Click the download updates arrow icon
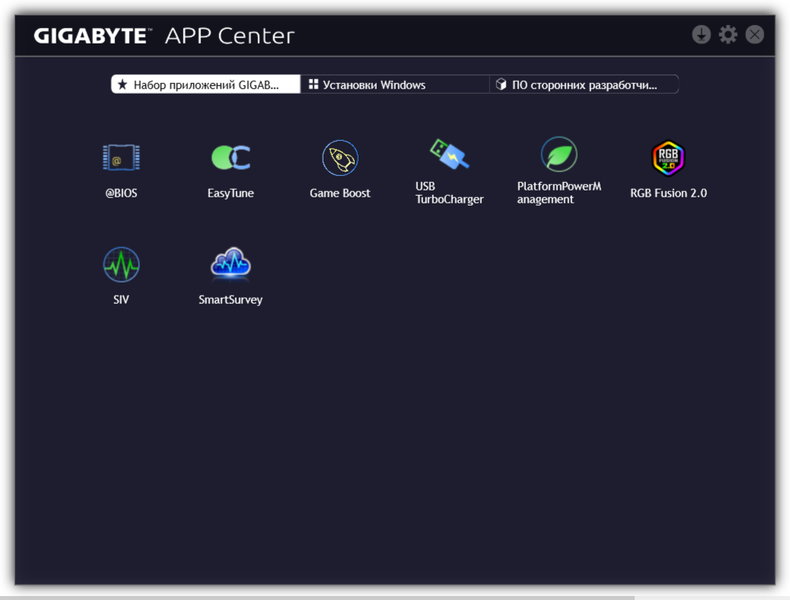 (x=701, y=35)
